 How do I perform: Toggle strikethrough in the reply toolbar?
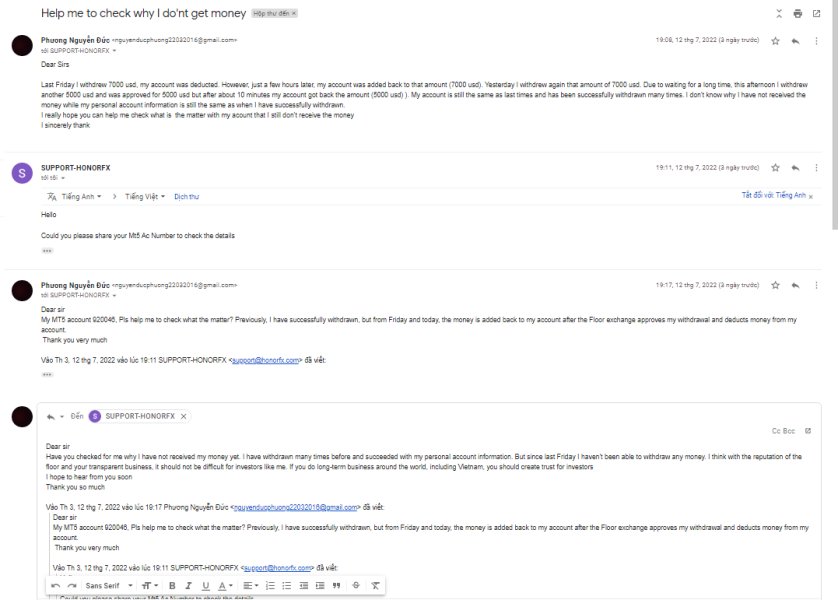(356, 586)
